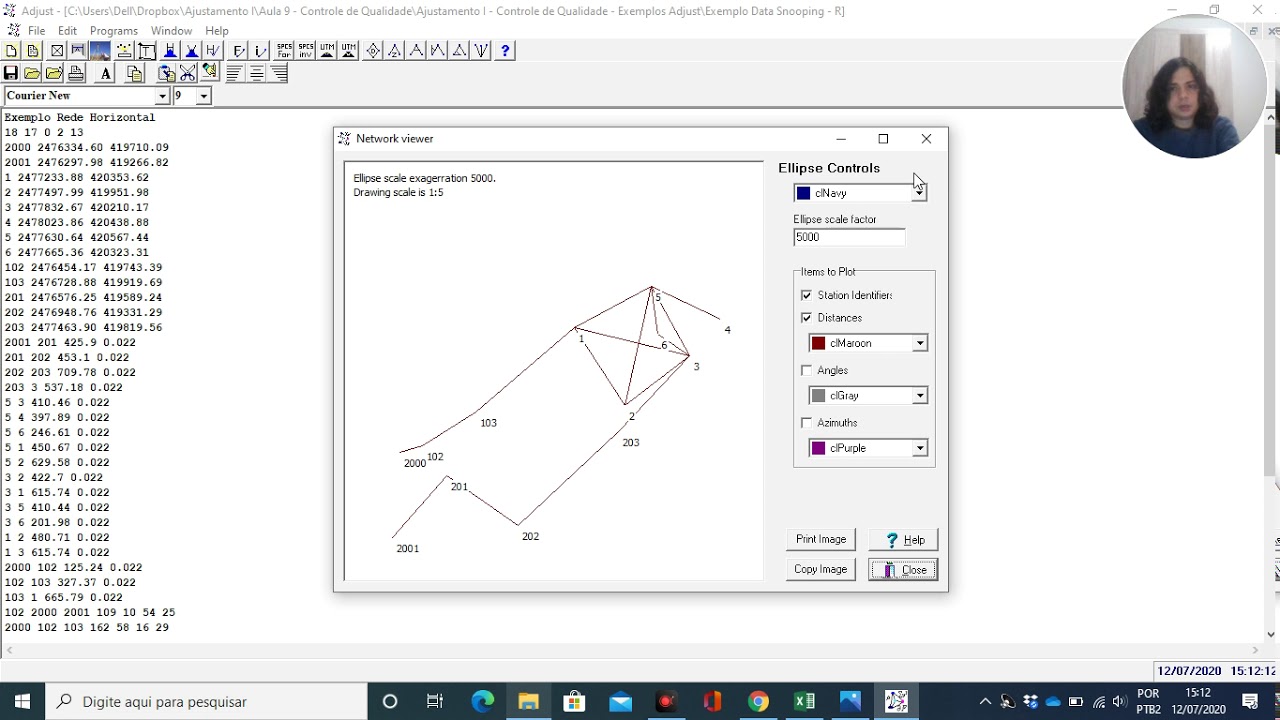This screenshot has width=1280, height=720.
Task: Open the File menu
Action: click(36, 30)
